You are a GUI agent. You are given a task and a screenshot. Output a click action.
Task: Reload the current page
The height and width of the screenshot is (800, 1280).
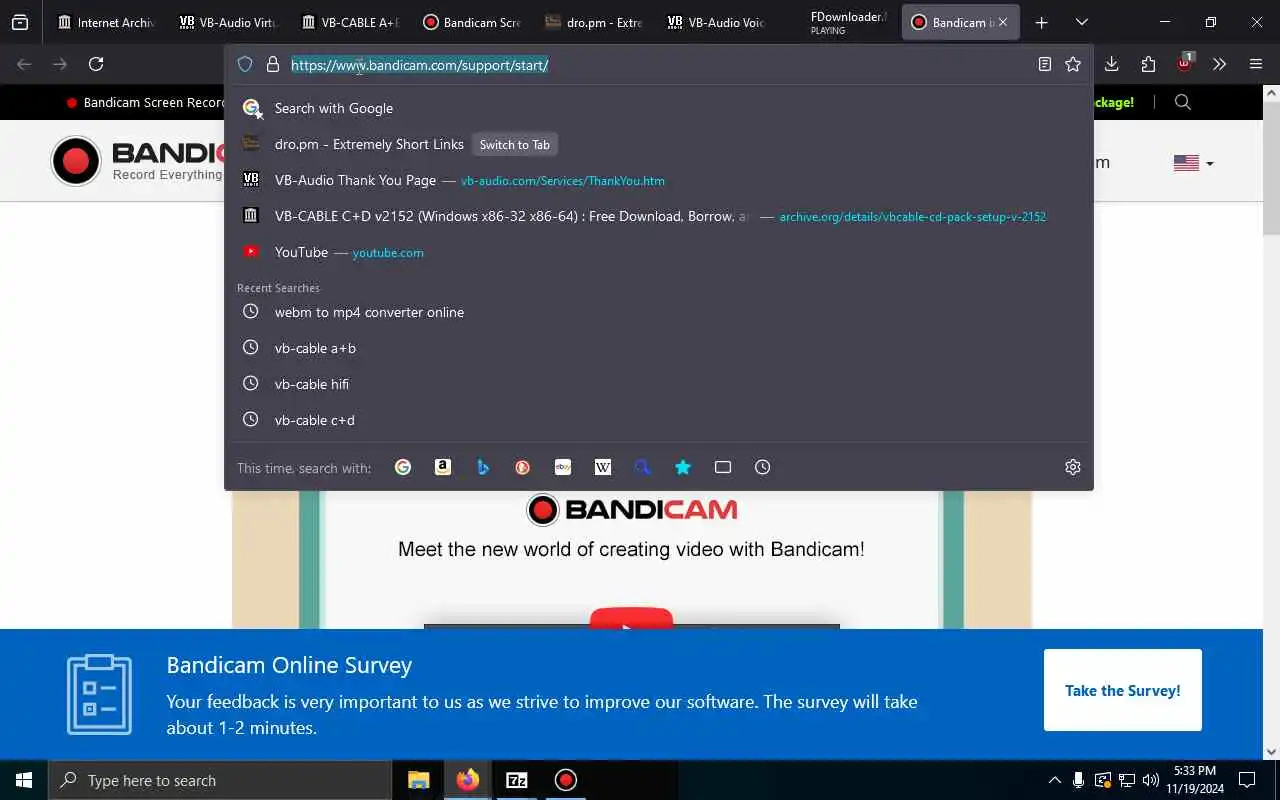coord(96,64)
